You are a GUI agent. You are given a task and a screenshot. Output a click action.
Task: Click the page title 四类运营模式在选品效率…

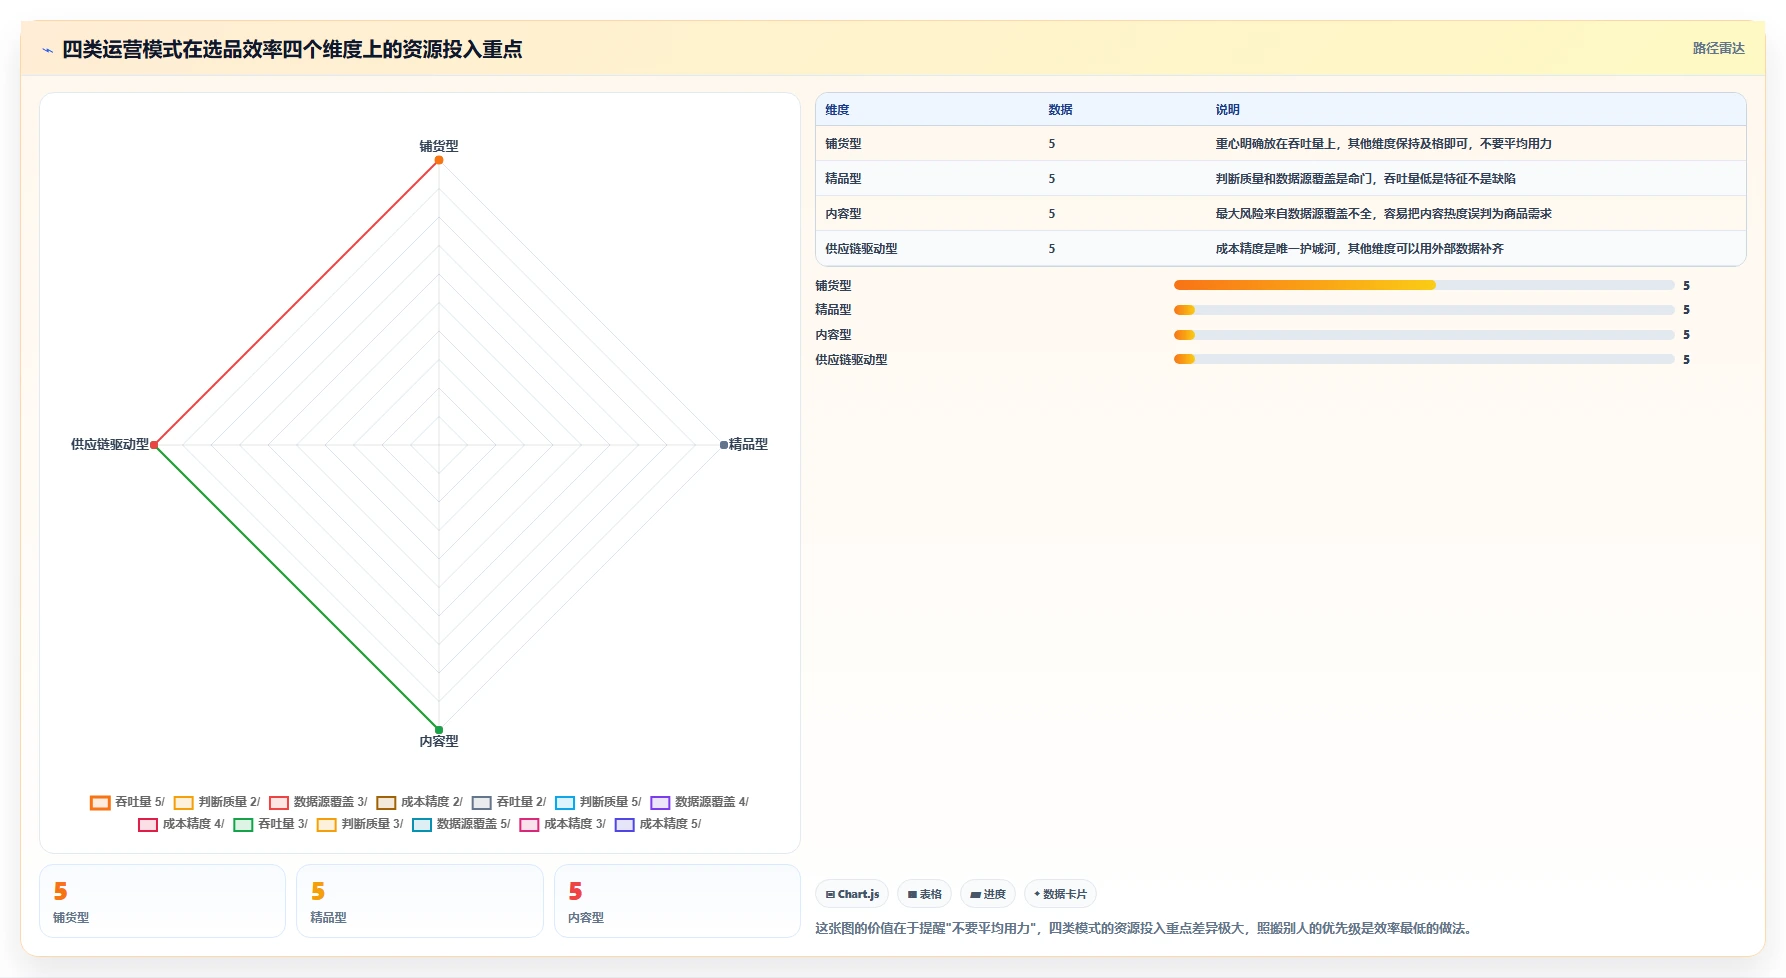coord(292,50)
